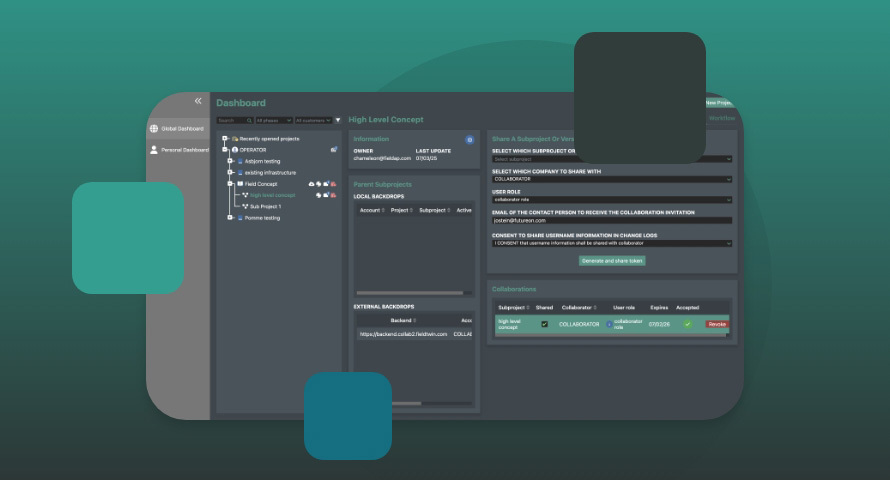Click the contact person email input field

click(x=611, y=220)
